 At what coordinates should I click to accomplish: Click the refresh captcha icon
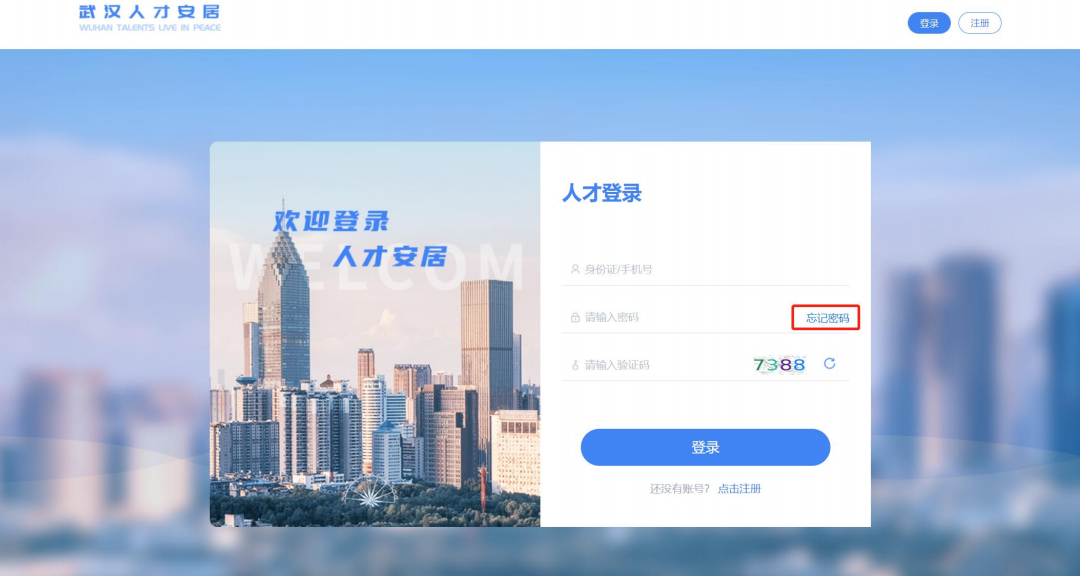[829, 364]
